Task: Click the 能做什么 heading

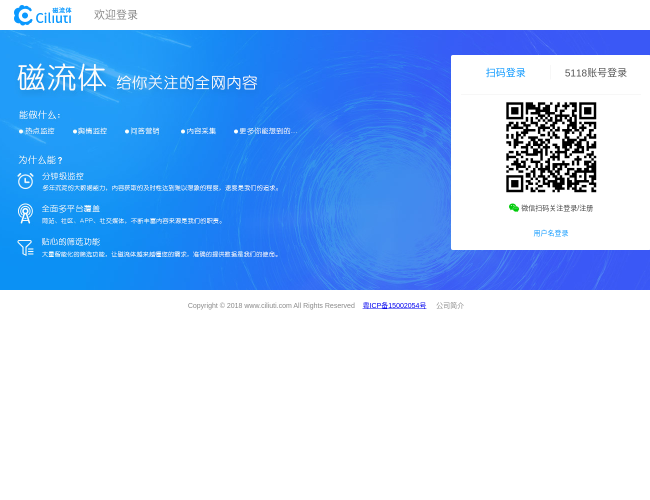Action: click(x=40, y=115)
